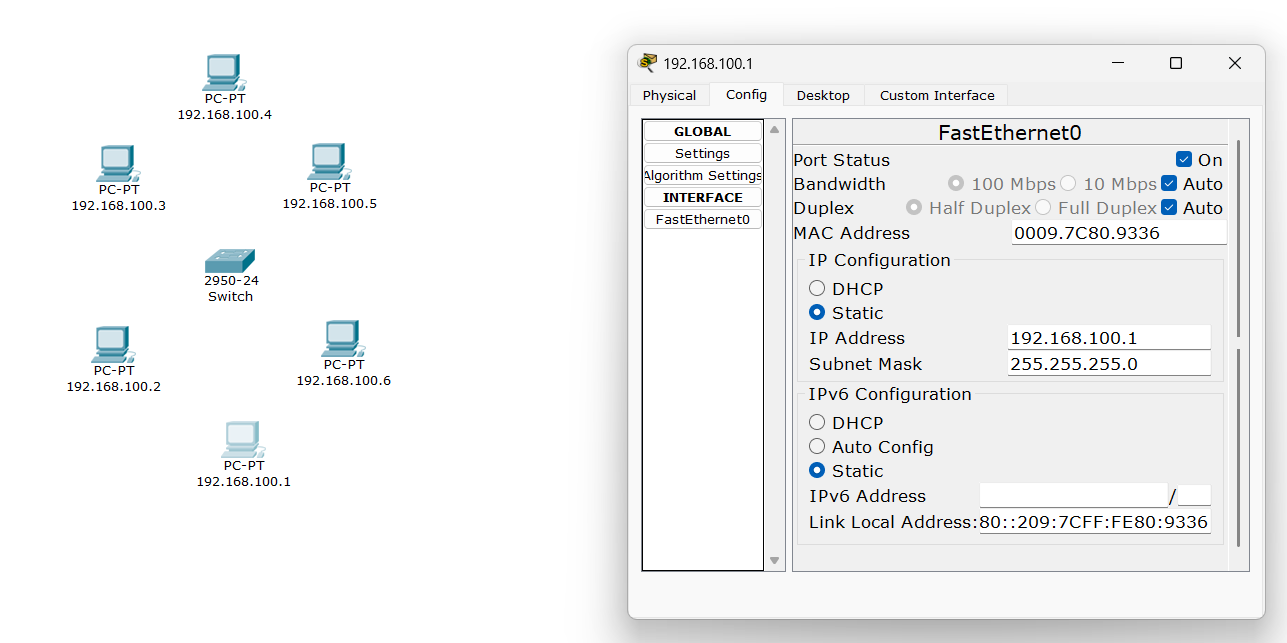Click the Packet Tracer icon in title bar
This screenshot has height=643, width=1287.
648,63
